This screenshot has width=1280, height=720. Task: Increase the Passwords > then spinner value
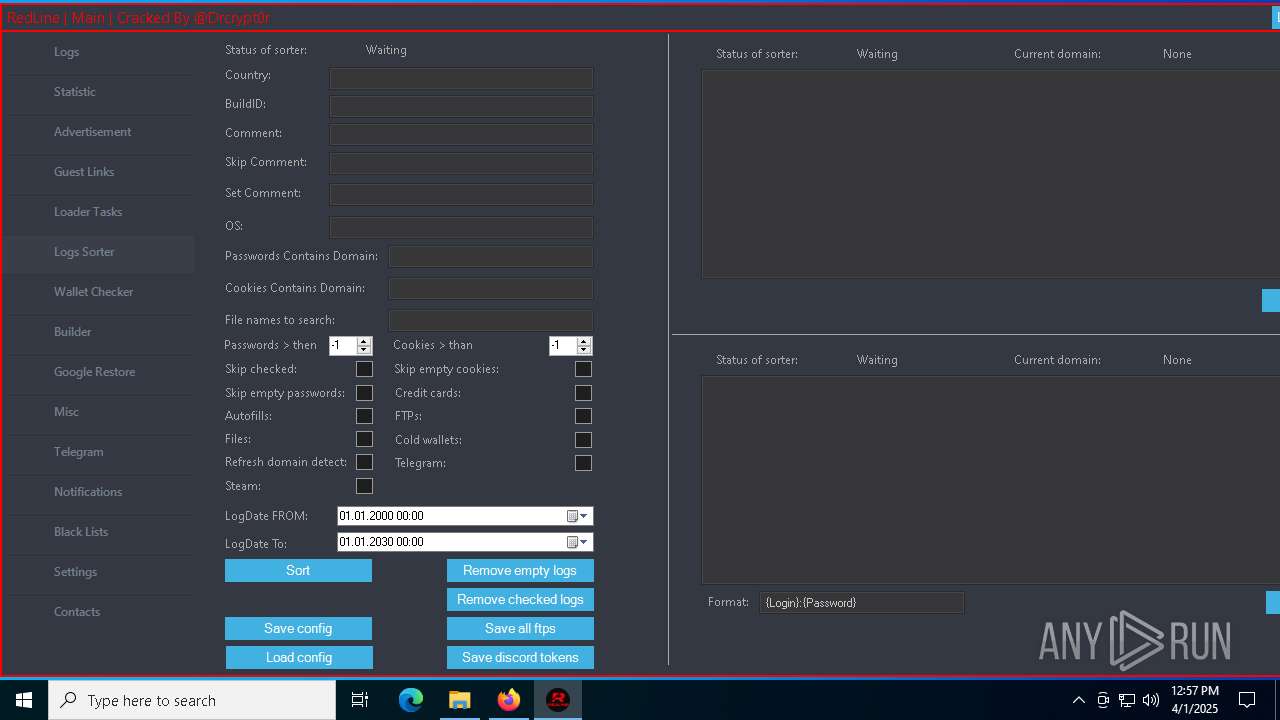(364, 341)
